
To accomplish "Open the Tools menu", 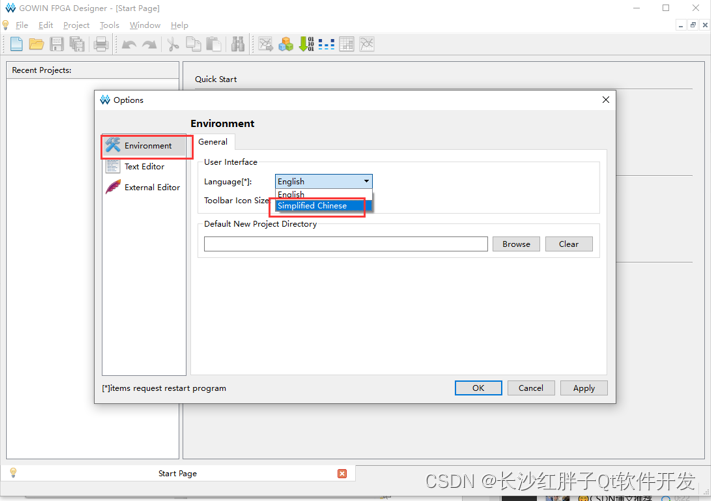I will click(x=109, y=25).
